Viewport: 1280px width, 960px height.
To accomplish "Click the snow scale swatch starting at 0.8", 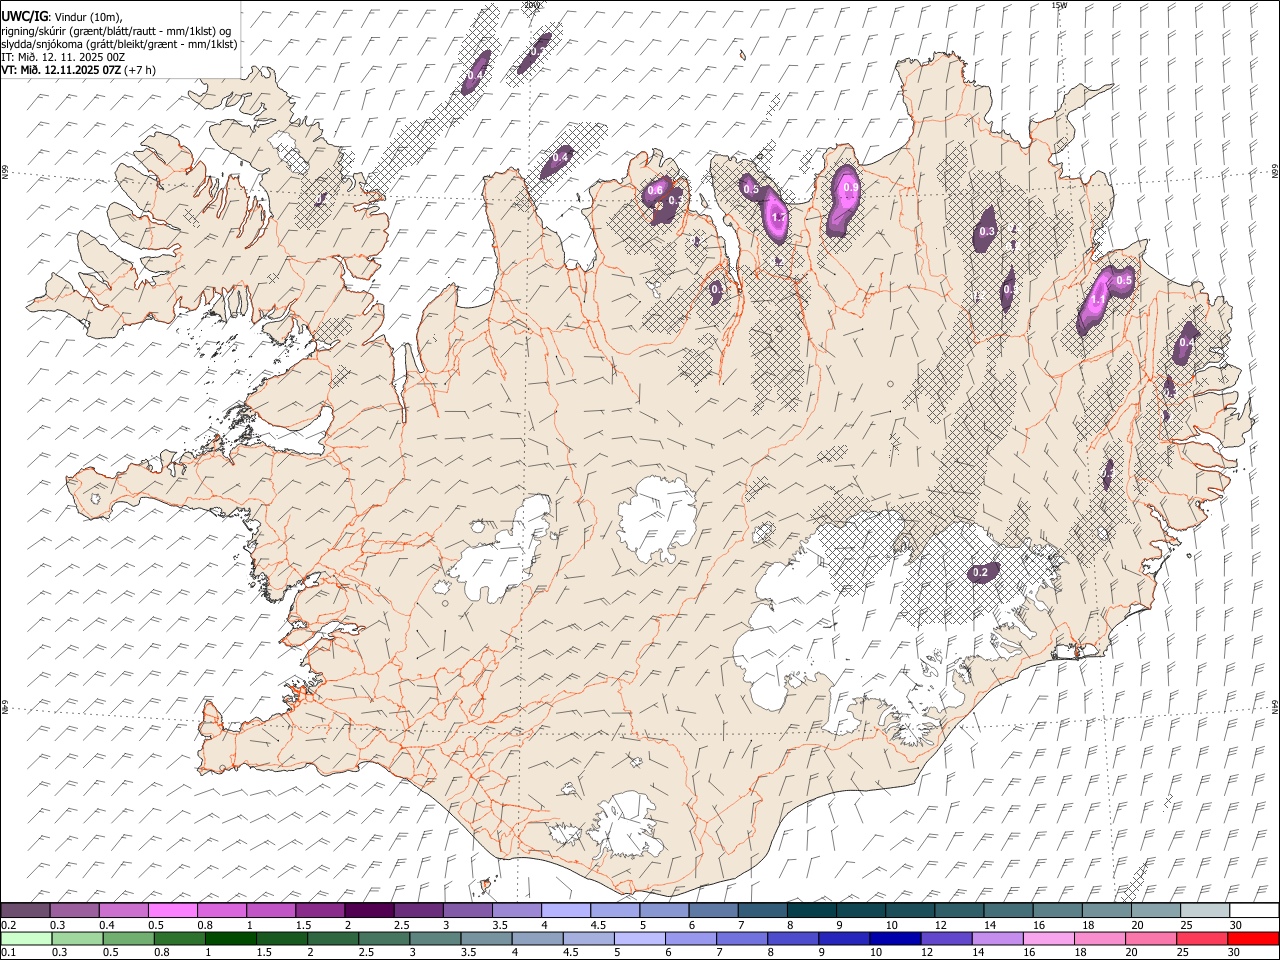I will pos(222,910).
